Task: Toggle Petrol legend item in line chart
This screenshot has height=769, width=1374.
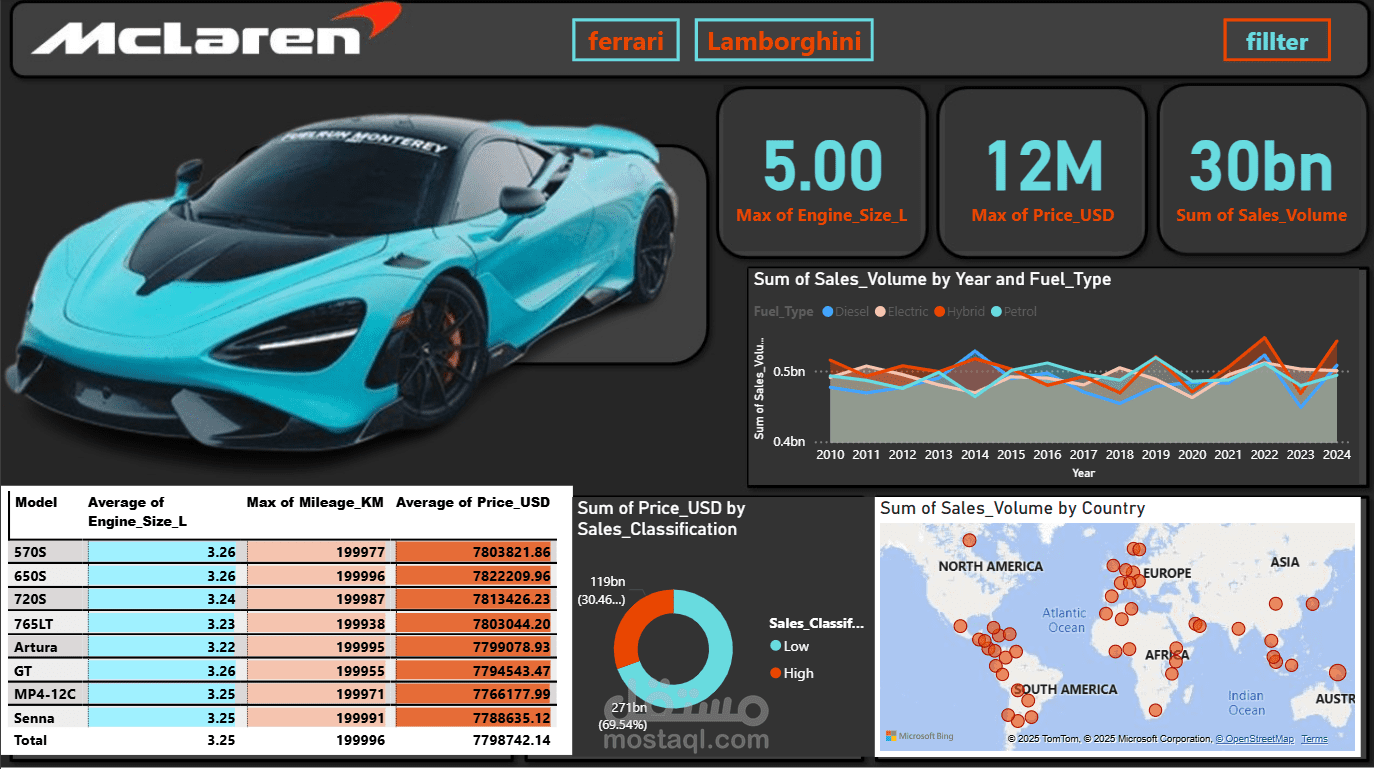Action: [x=1014, y=312]
